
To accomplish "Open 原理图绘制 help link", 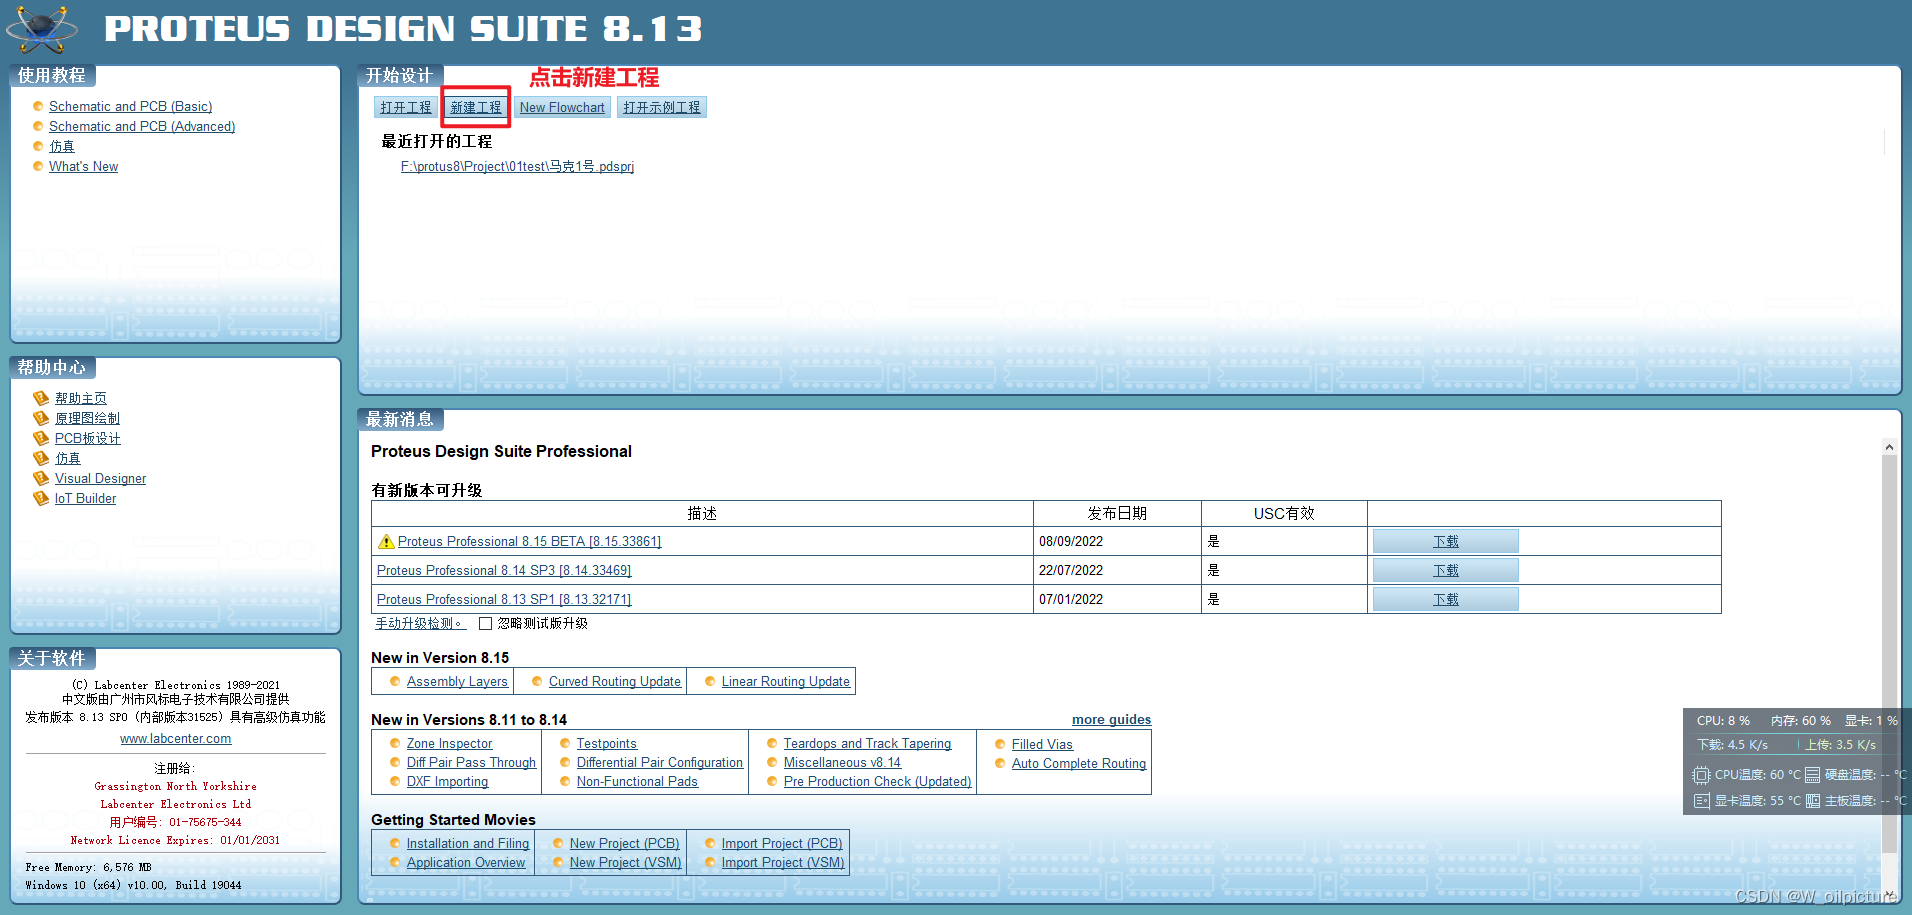I will click(x=87, y=418).
